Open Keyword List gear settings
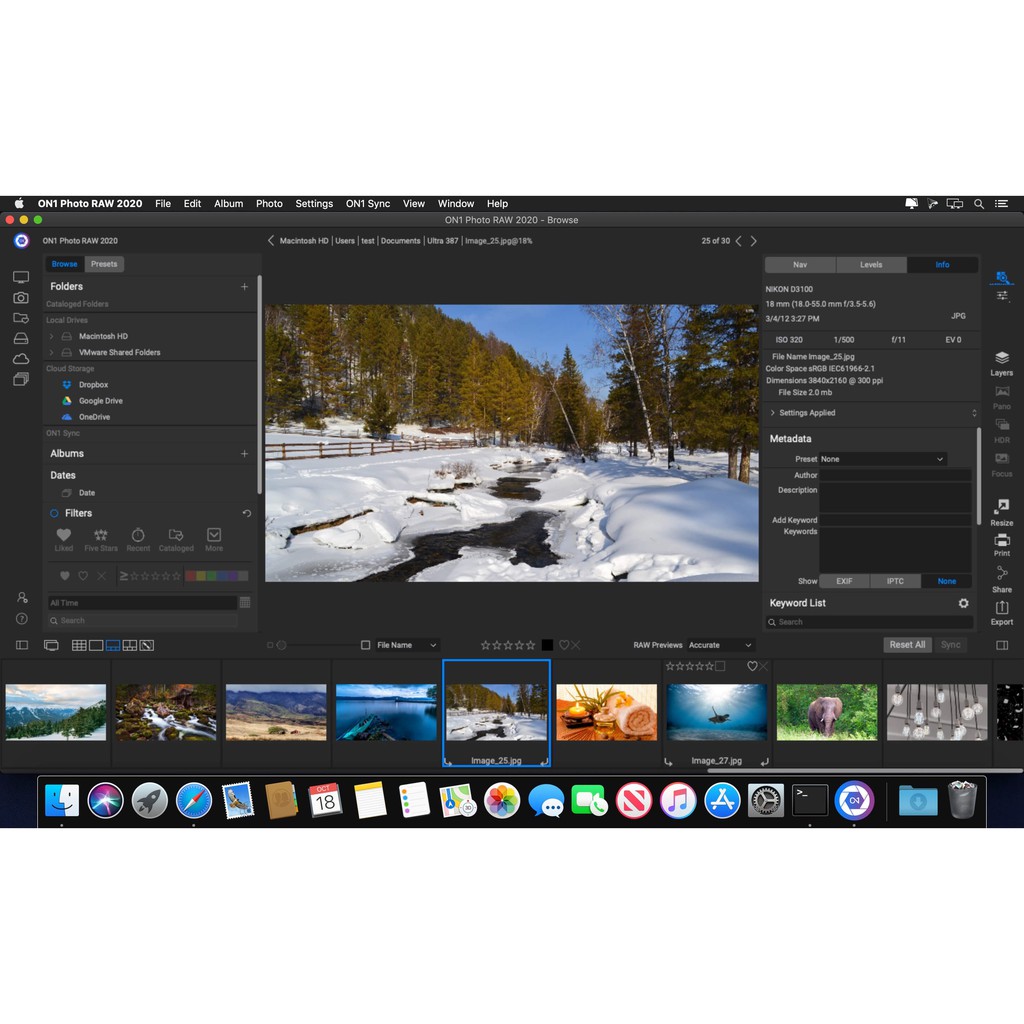The height and width of the screenshot is (1024, 1024). (x=963, y=603)
